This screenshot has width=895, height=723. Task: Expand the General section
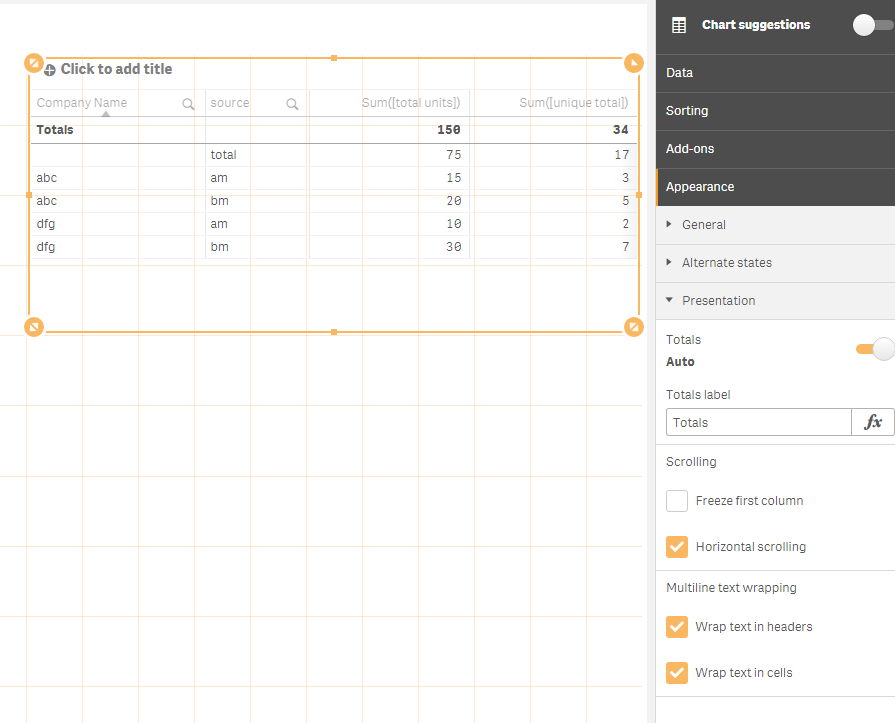click(x=704, y=225)
